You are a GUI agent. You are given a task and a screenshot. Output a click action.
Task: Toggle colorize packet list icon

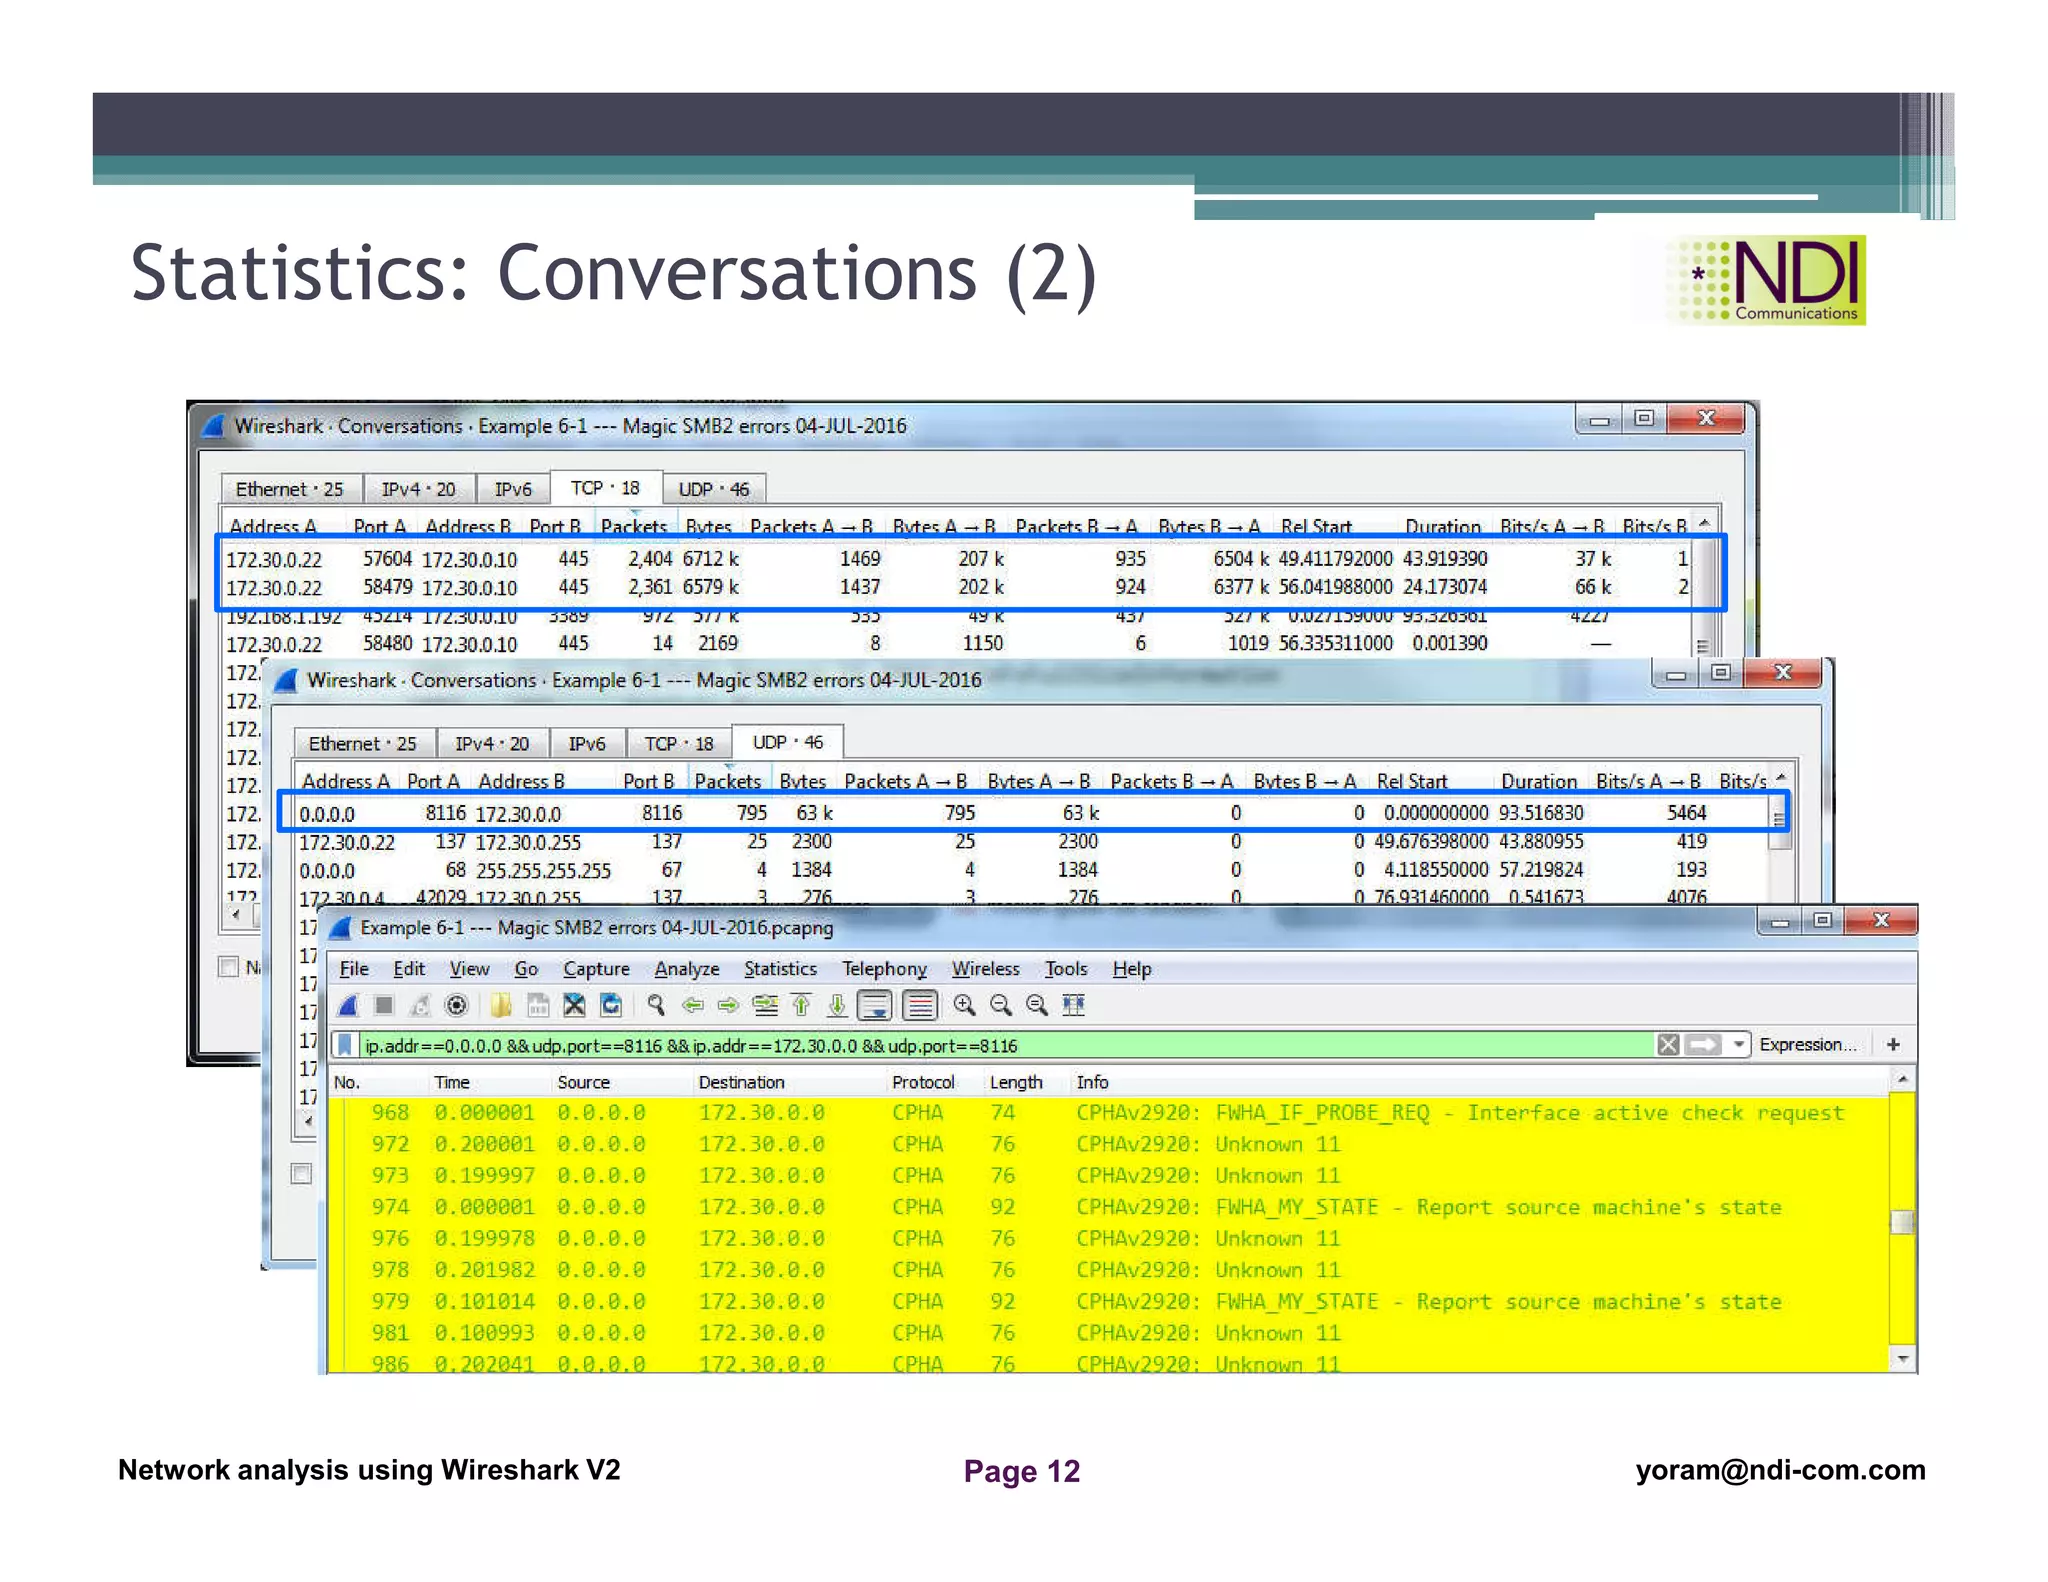click(920, 1006)
